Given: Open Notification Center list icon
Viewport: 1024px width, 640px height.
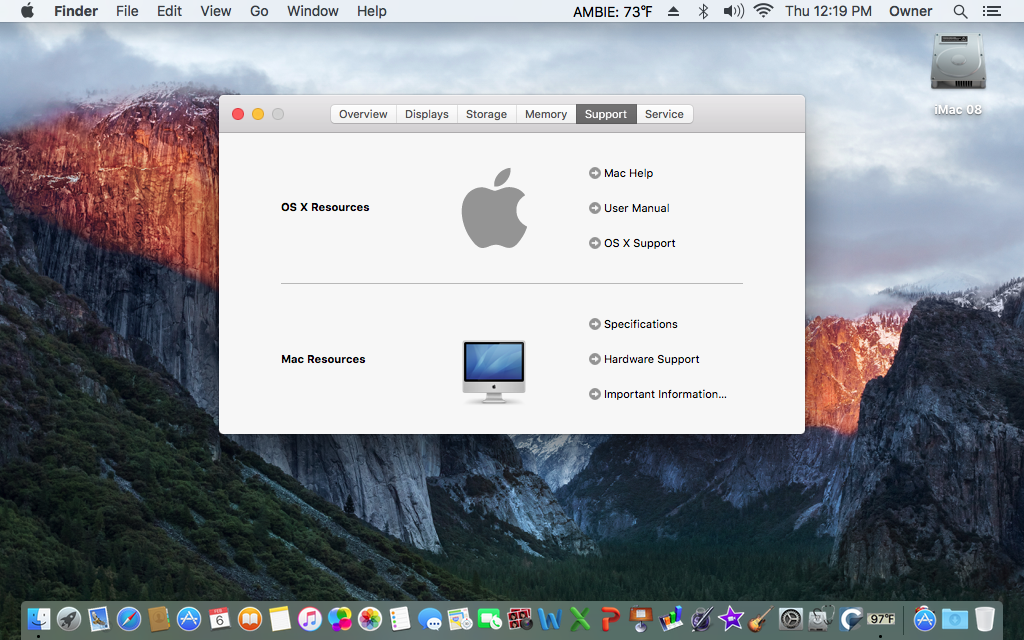Looking at the screenshot, I should (992, 11).
